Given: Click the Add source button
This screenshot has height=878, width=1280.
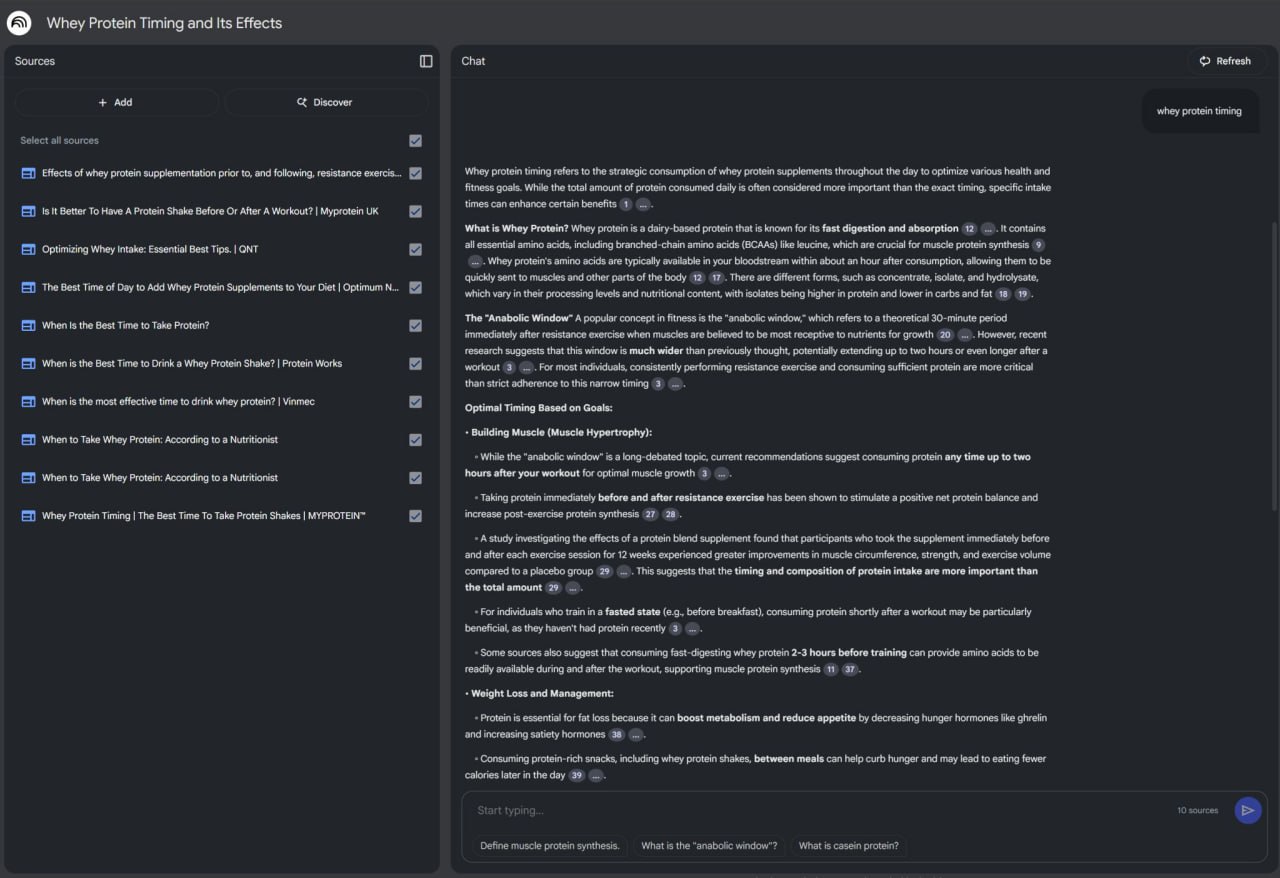Looking at the screenshot, I should click(116, 102).
